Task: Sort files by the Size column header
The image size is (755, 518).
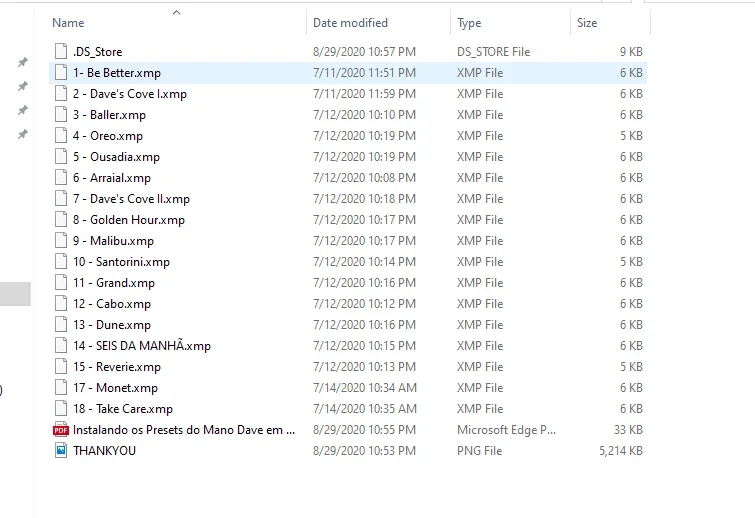Action: (x=587, y=23)
